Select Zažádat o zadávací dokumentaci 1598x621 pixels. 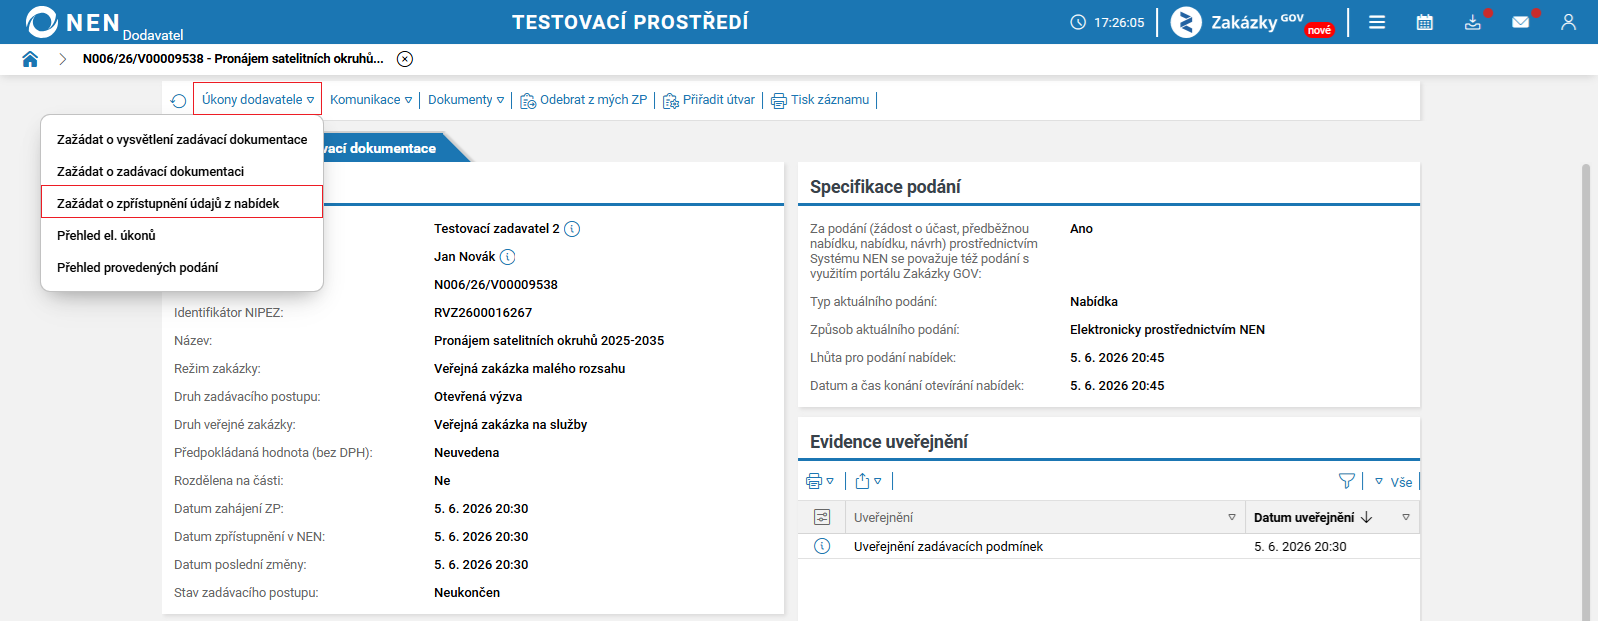click(182, 172)
